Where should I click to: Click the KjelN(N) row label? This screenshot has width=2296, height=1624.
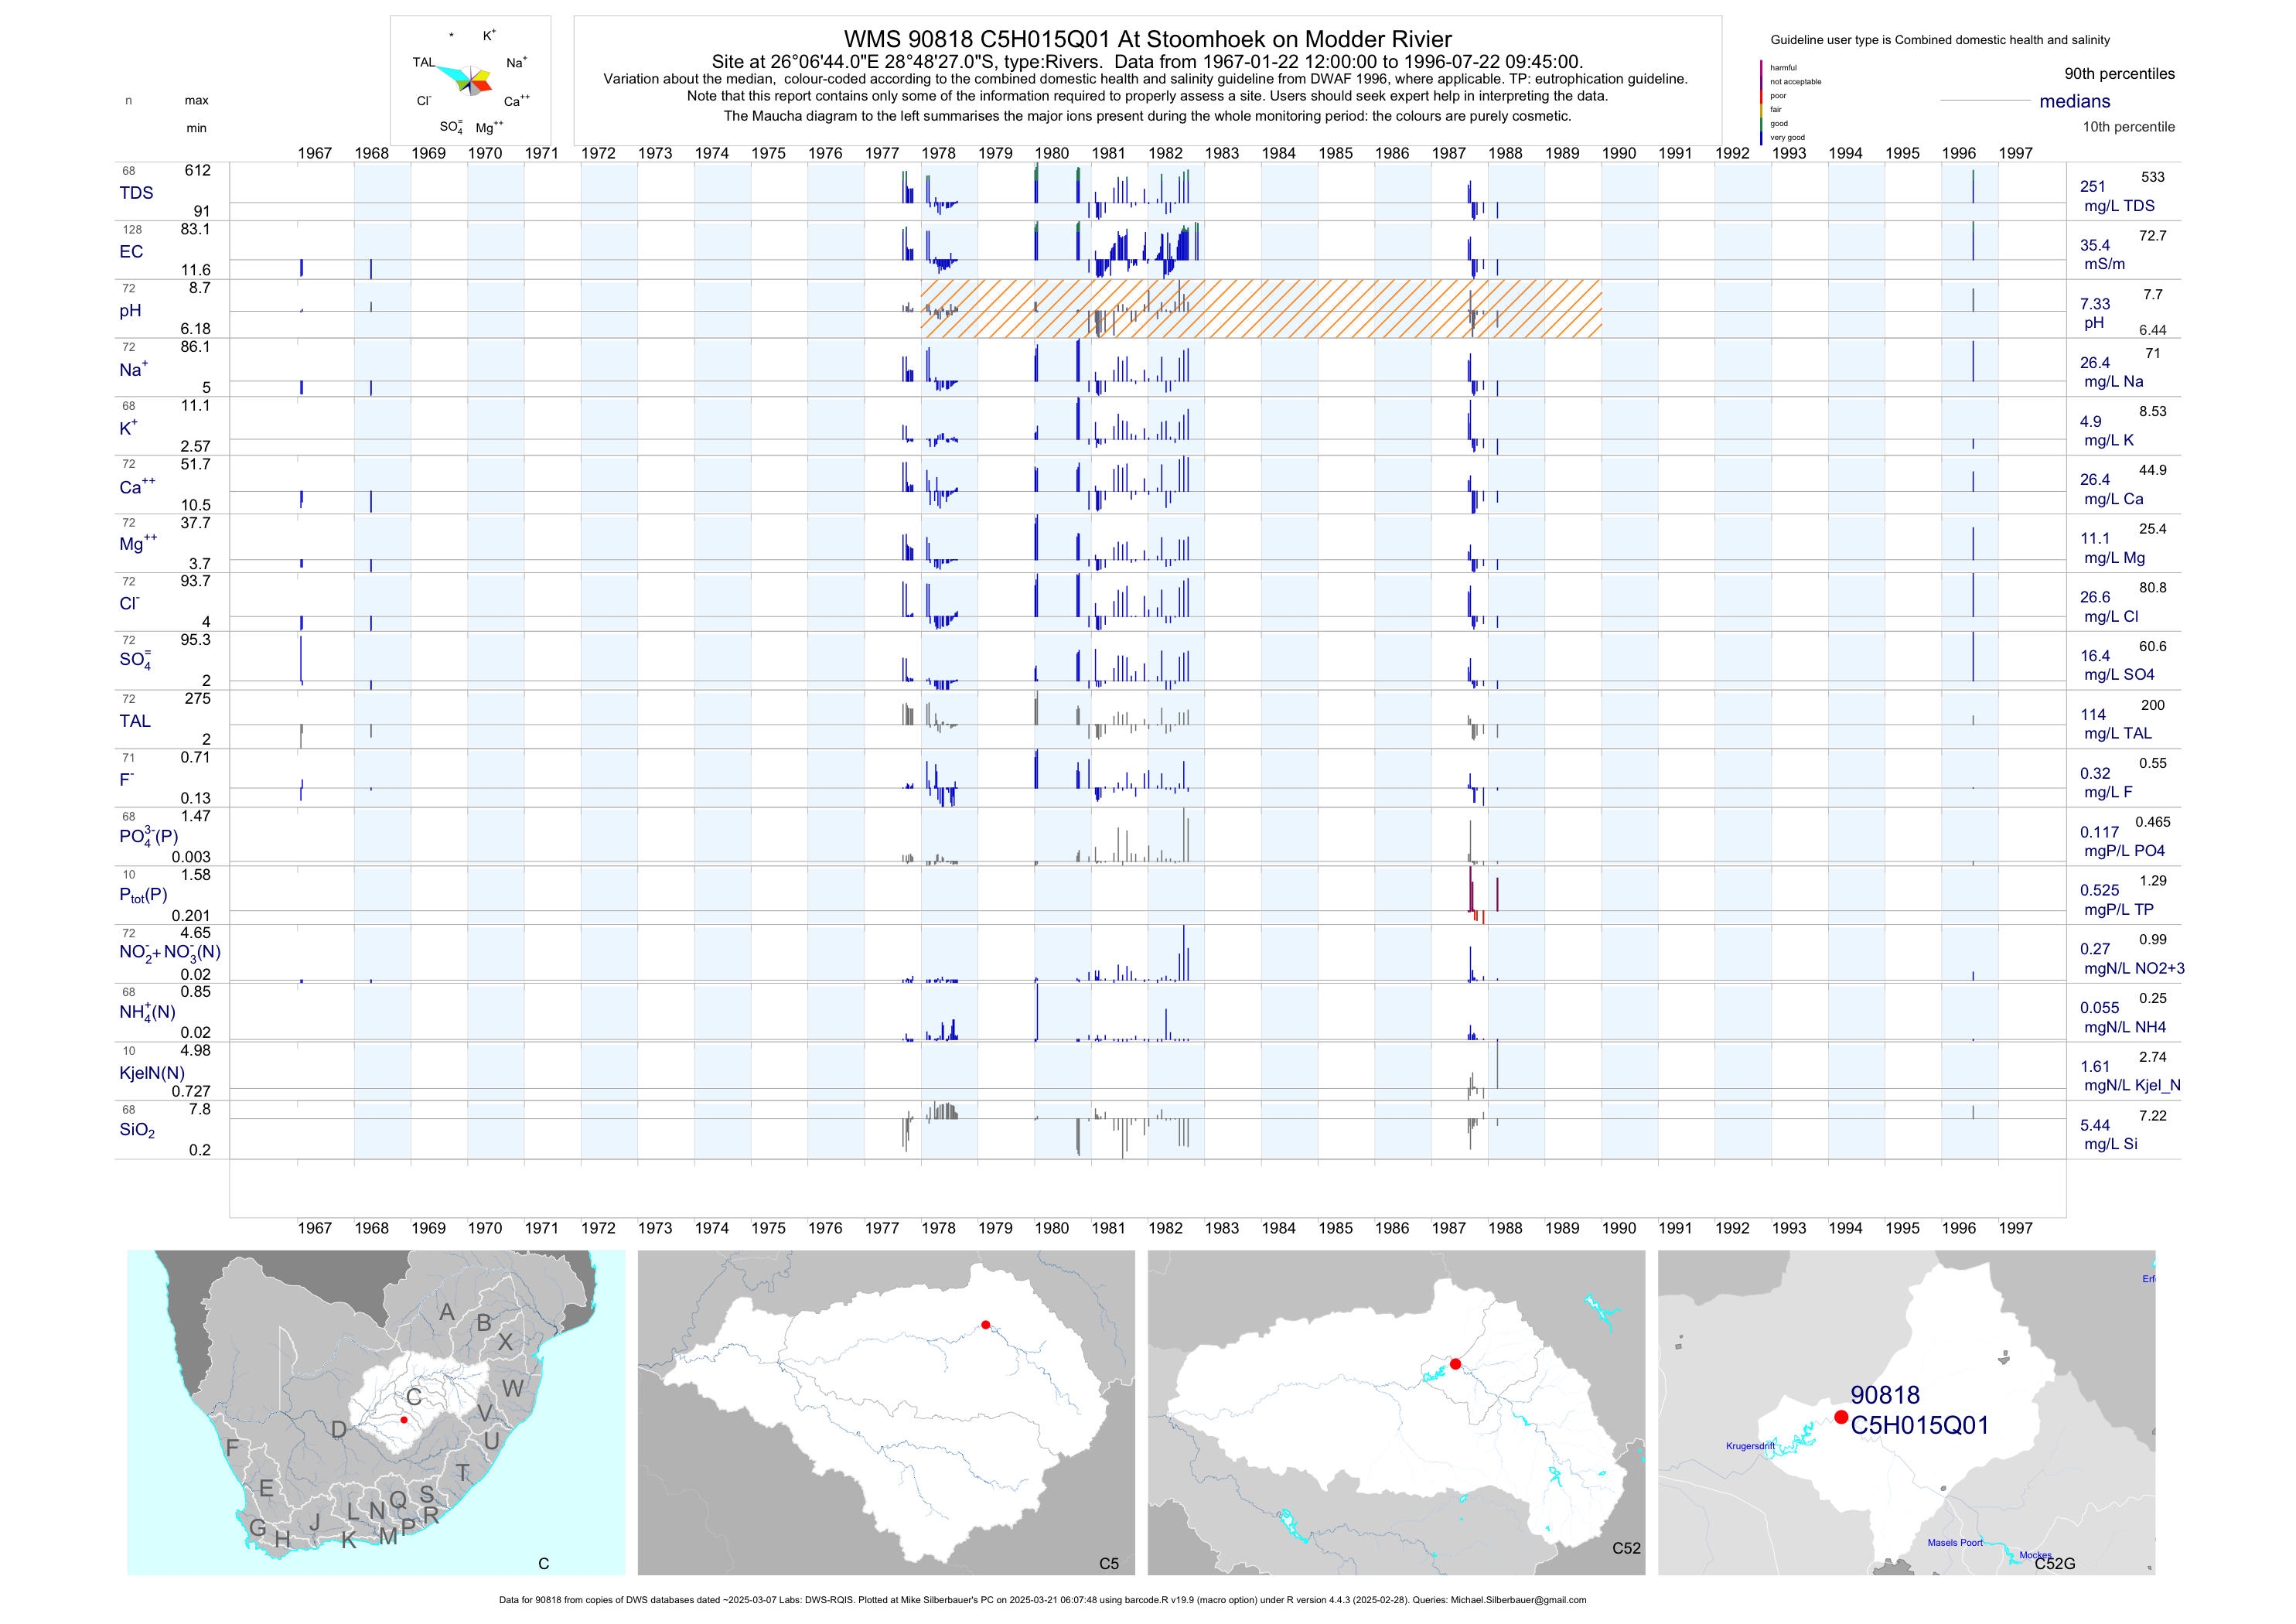pyautogui.click(x=152, y=1073)
